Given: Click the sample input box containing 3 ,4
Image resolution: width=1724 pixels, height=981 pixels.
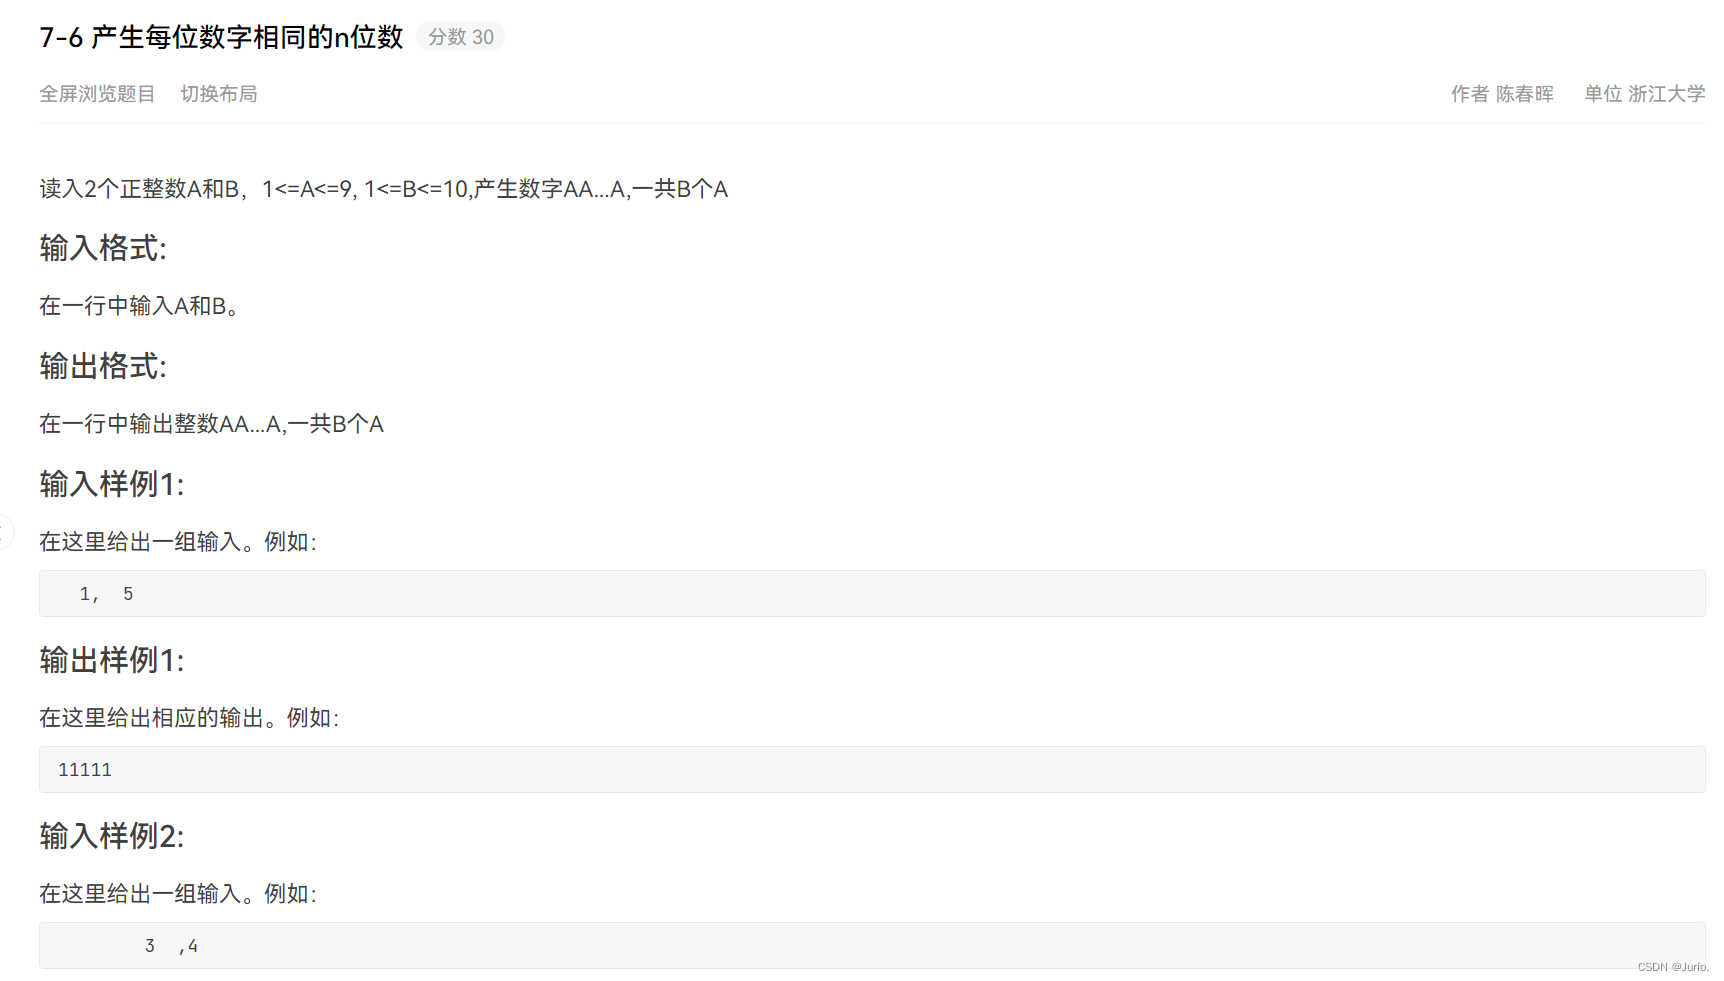Looking at the screenshot, I should [x=872, y=946].
